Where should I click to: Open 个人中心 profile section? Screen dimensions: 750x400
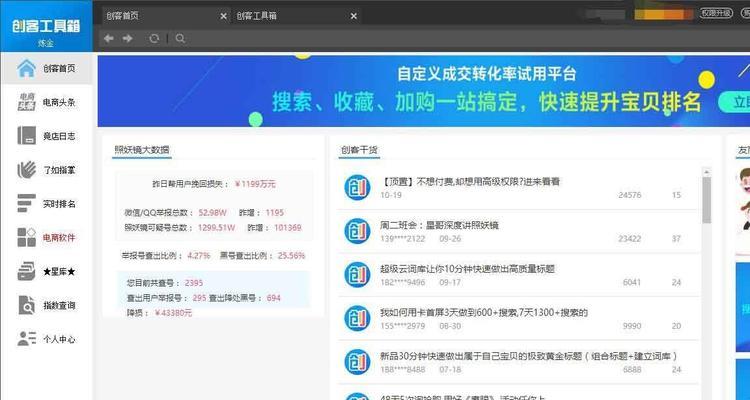[x=46, y=339]
